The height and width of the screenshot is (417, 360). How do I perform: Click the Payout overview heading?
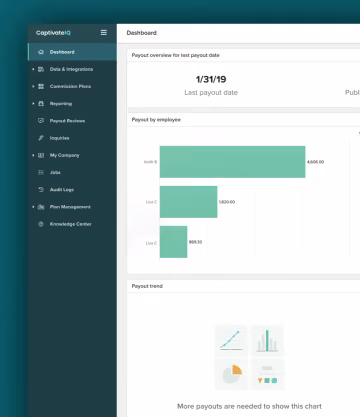tap(176, 55)
